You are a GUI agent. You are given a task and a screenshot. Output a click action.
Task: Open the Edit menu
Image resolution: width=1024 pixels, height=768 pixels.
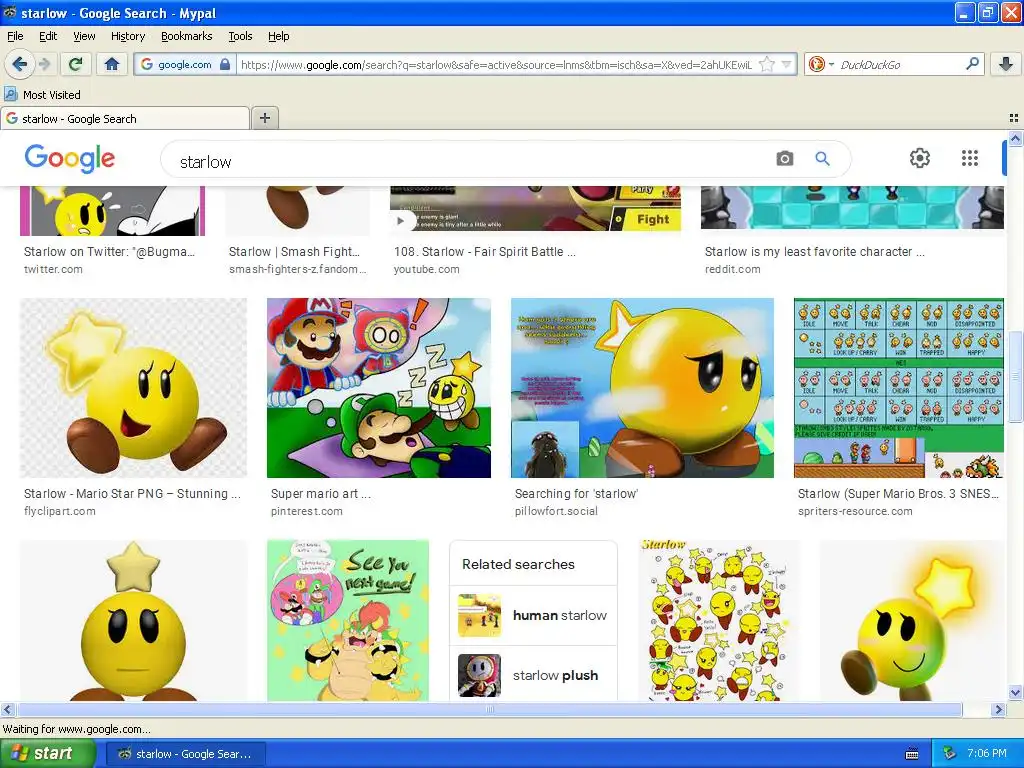48,36
